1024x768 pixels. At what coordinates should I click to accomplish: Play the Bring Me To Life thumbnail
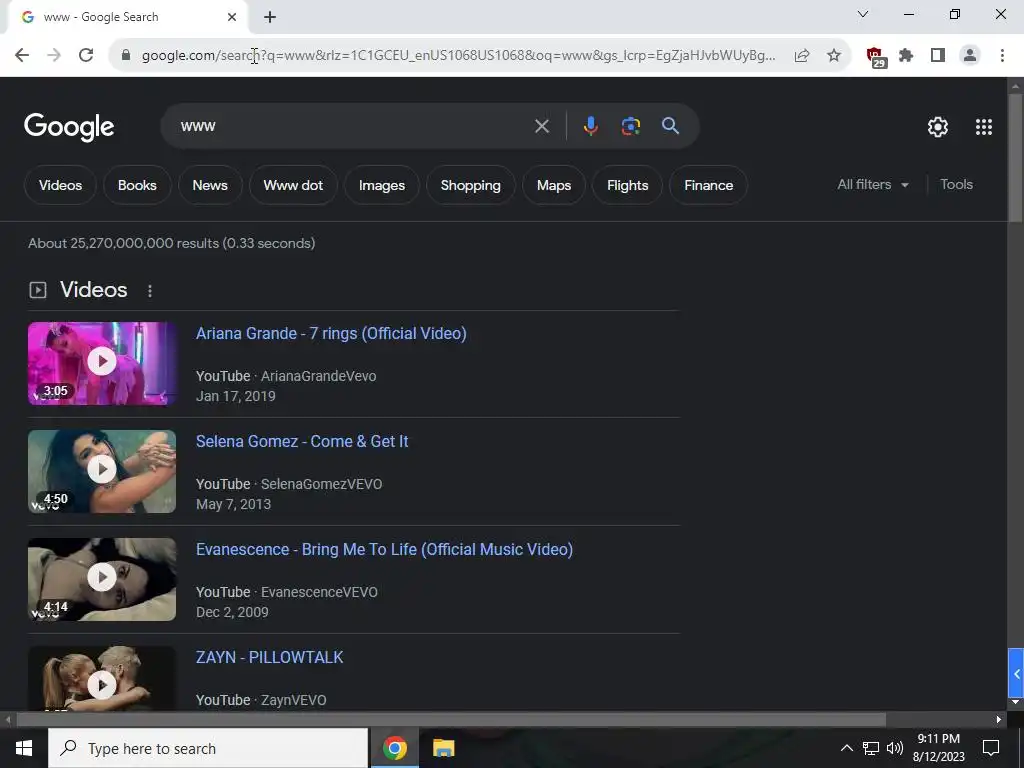[102, 579]
